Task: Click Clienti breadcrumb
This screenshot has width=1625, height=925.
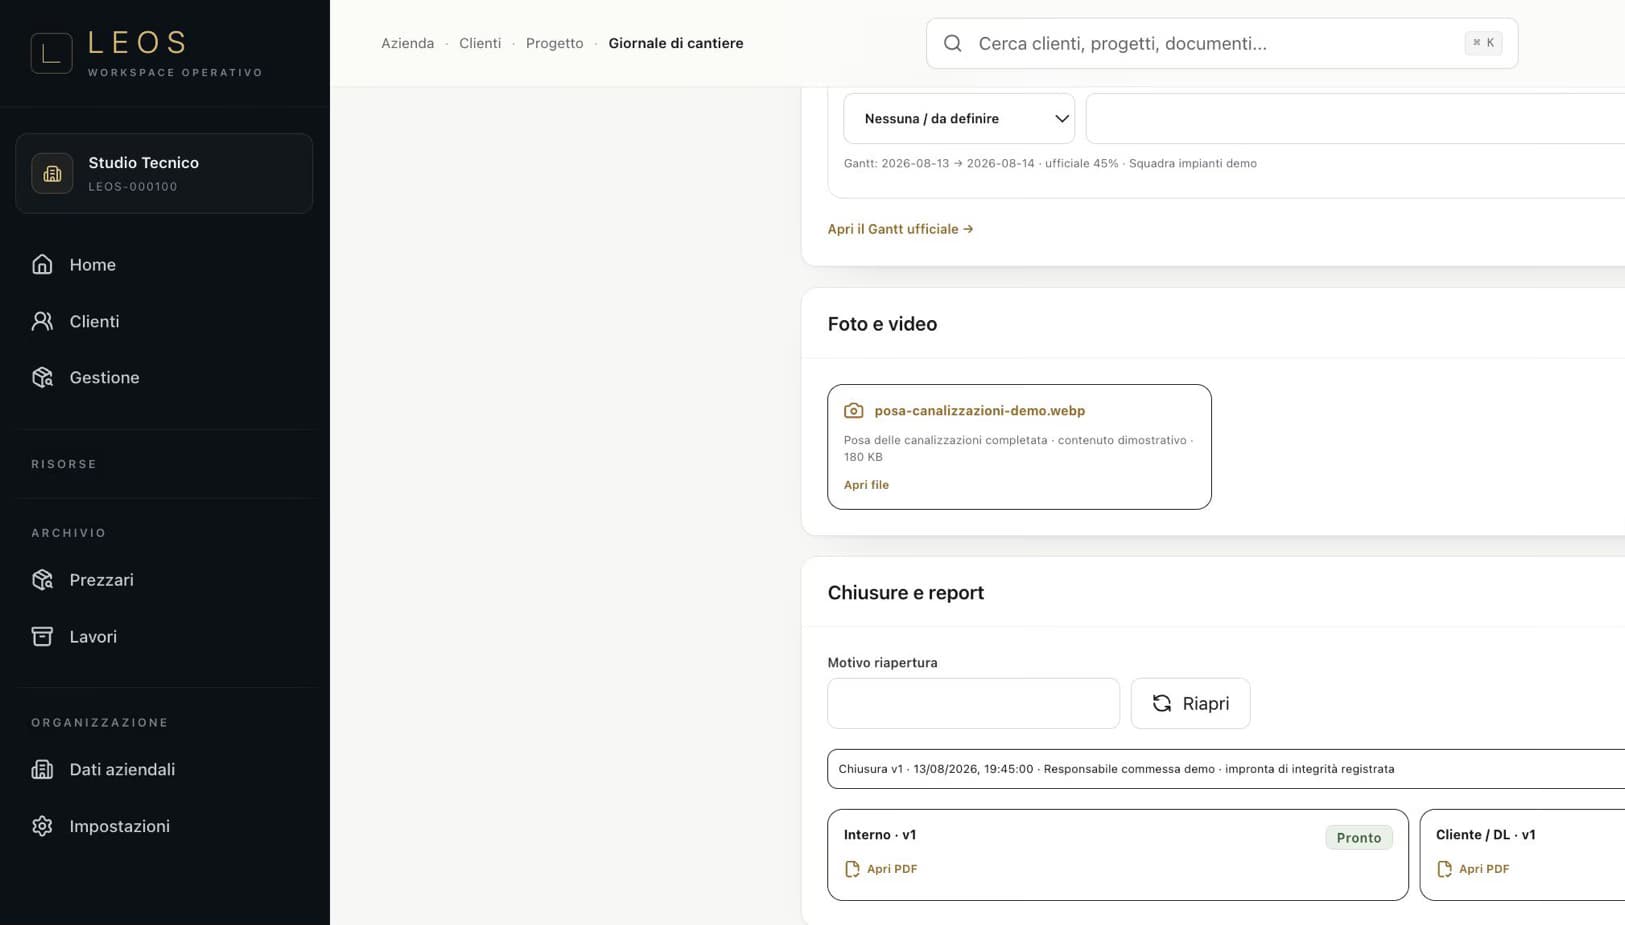Action: [x=480, y=43]
